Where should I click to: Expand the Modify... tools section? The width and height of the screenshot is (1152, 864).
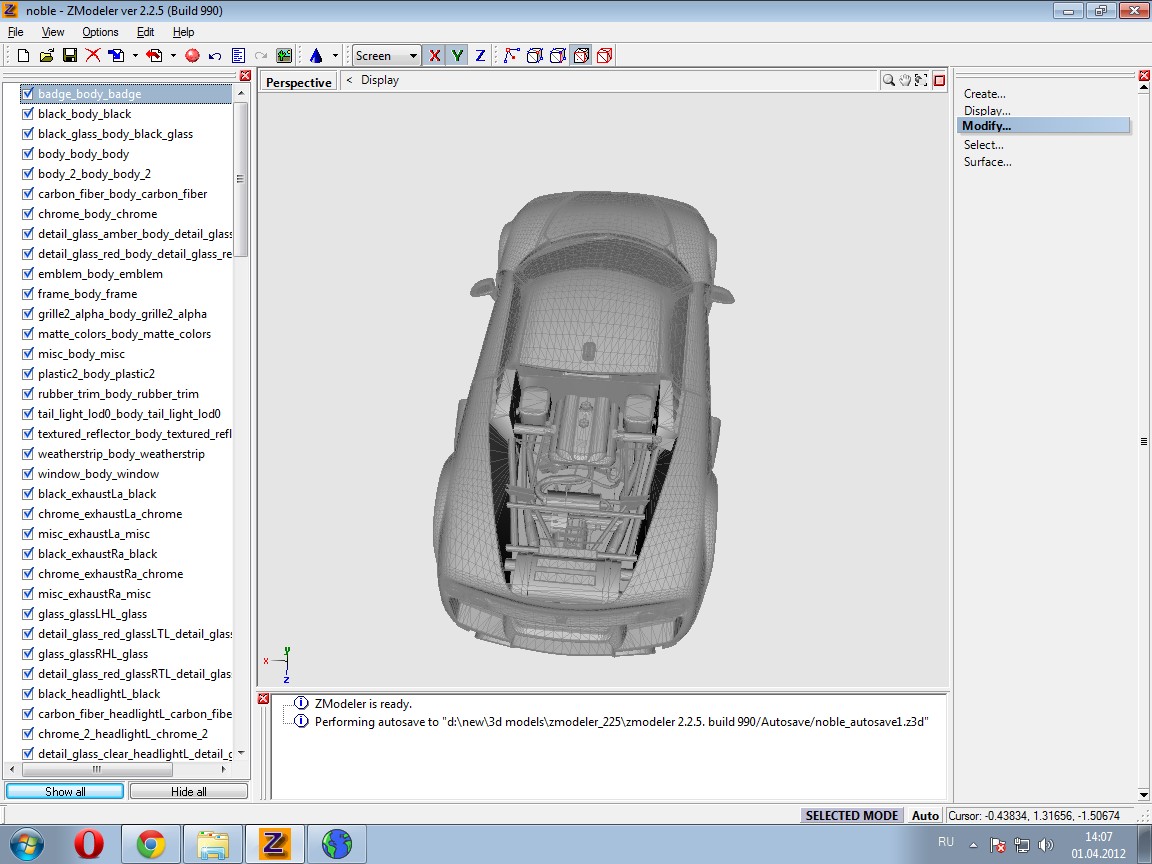point(986,126)
